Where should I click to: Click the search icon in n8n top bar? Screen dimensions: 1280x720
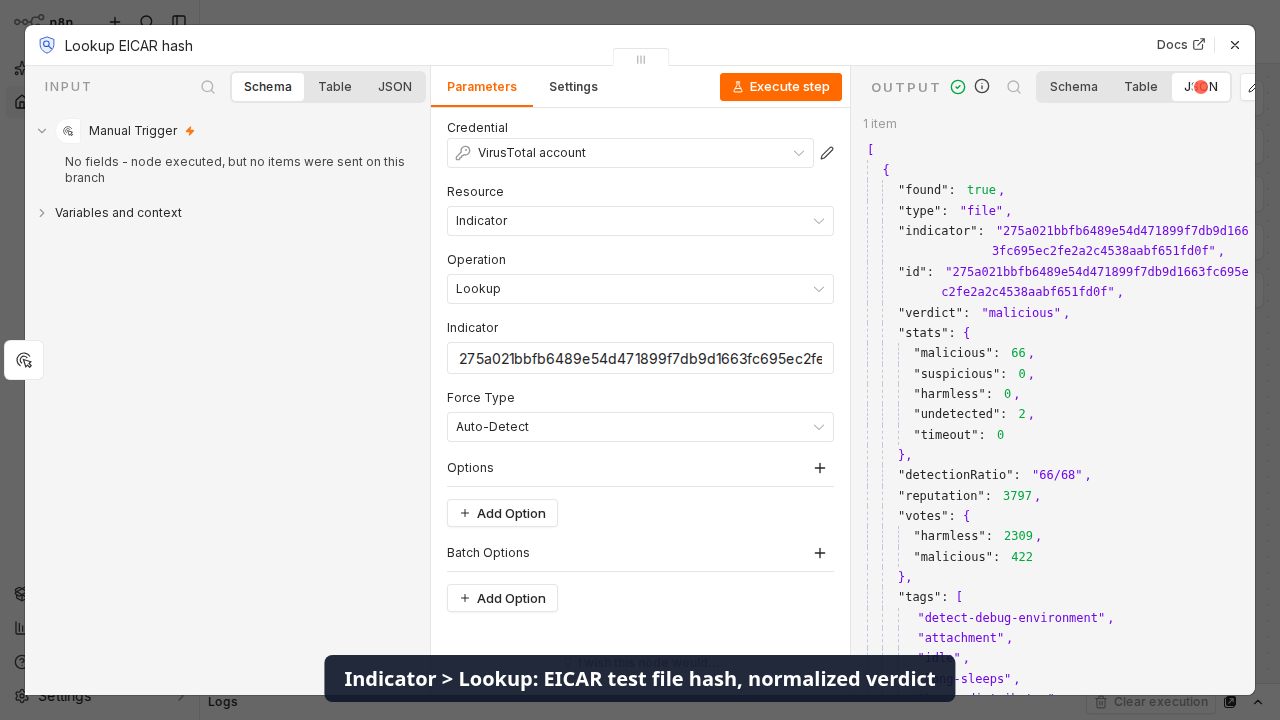(147, 22)
